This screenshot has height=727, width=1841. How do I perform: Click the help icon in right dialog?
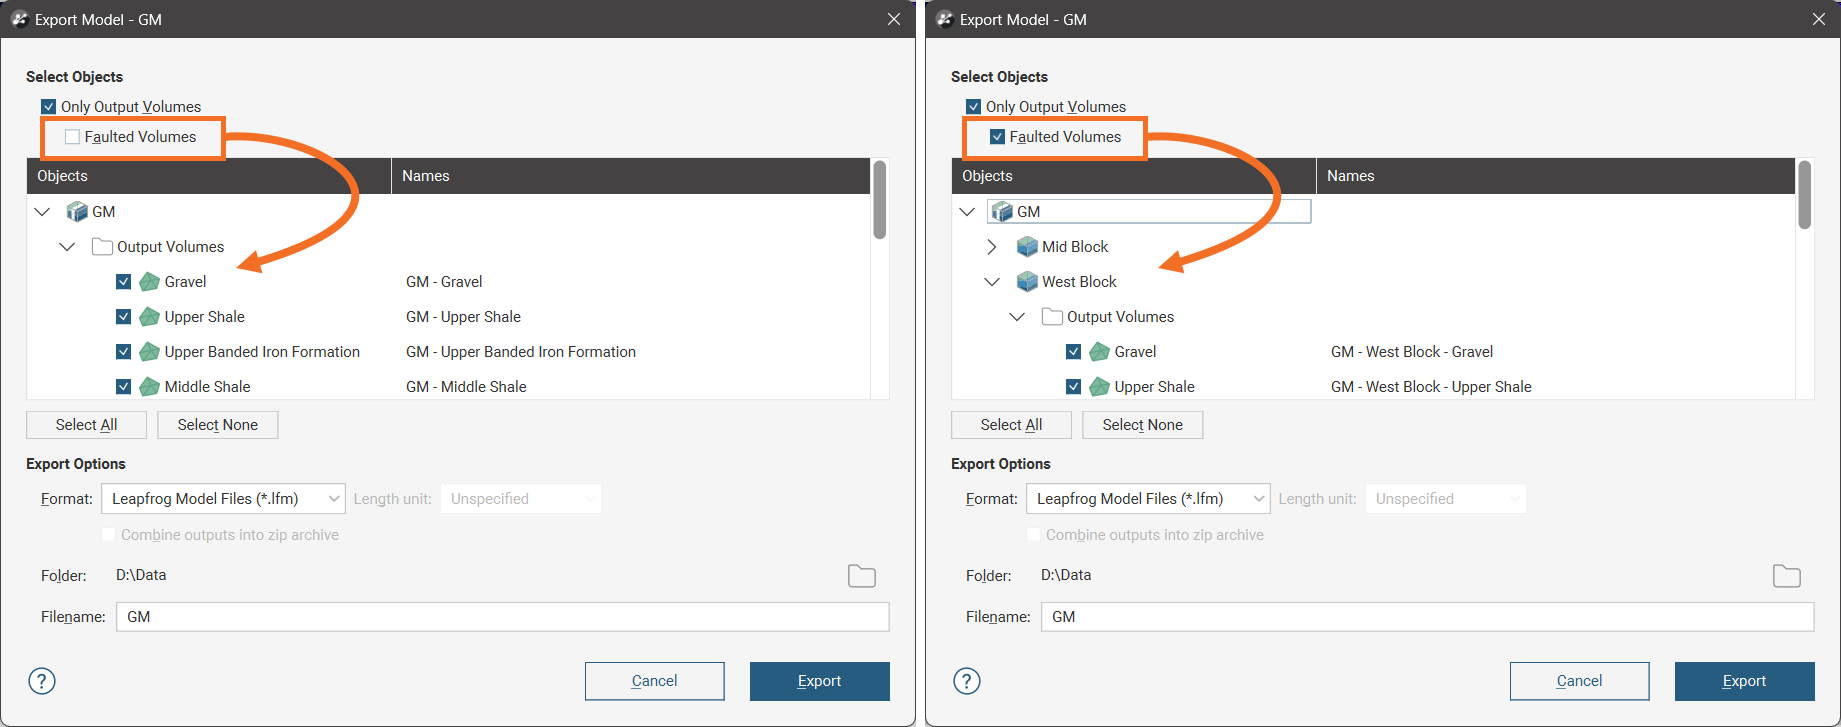pos(967,681)
